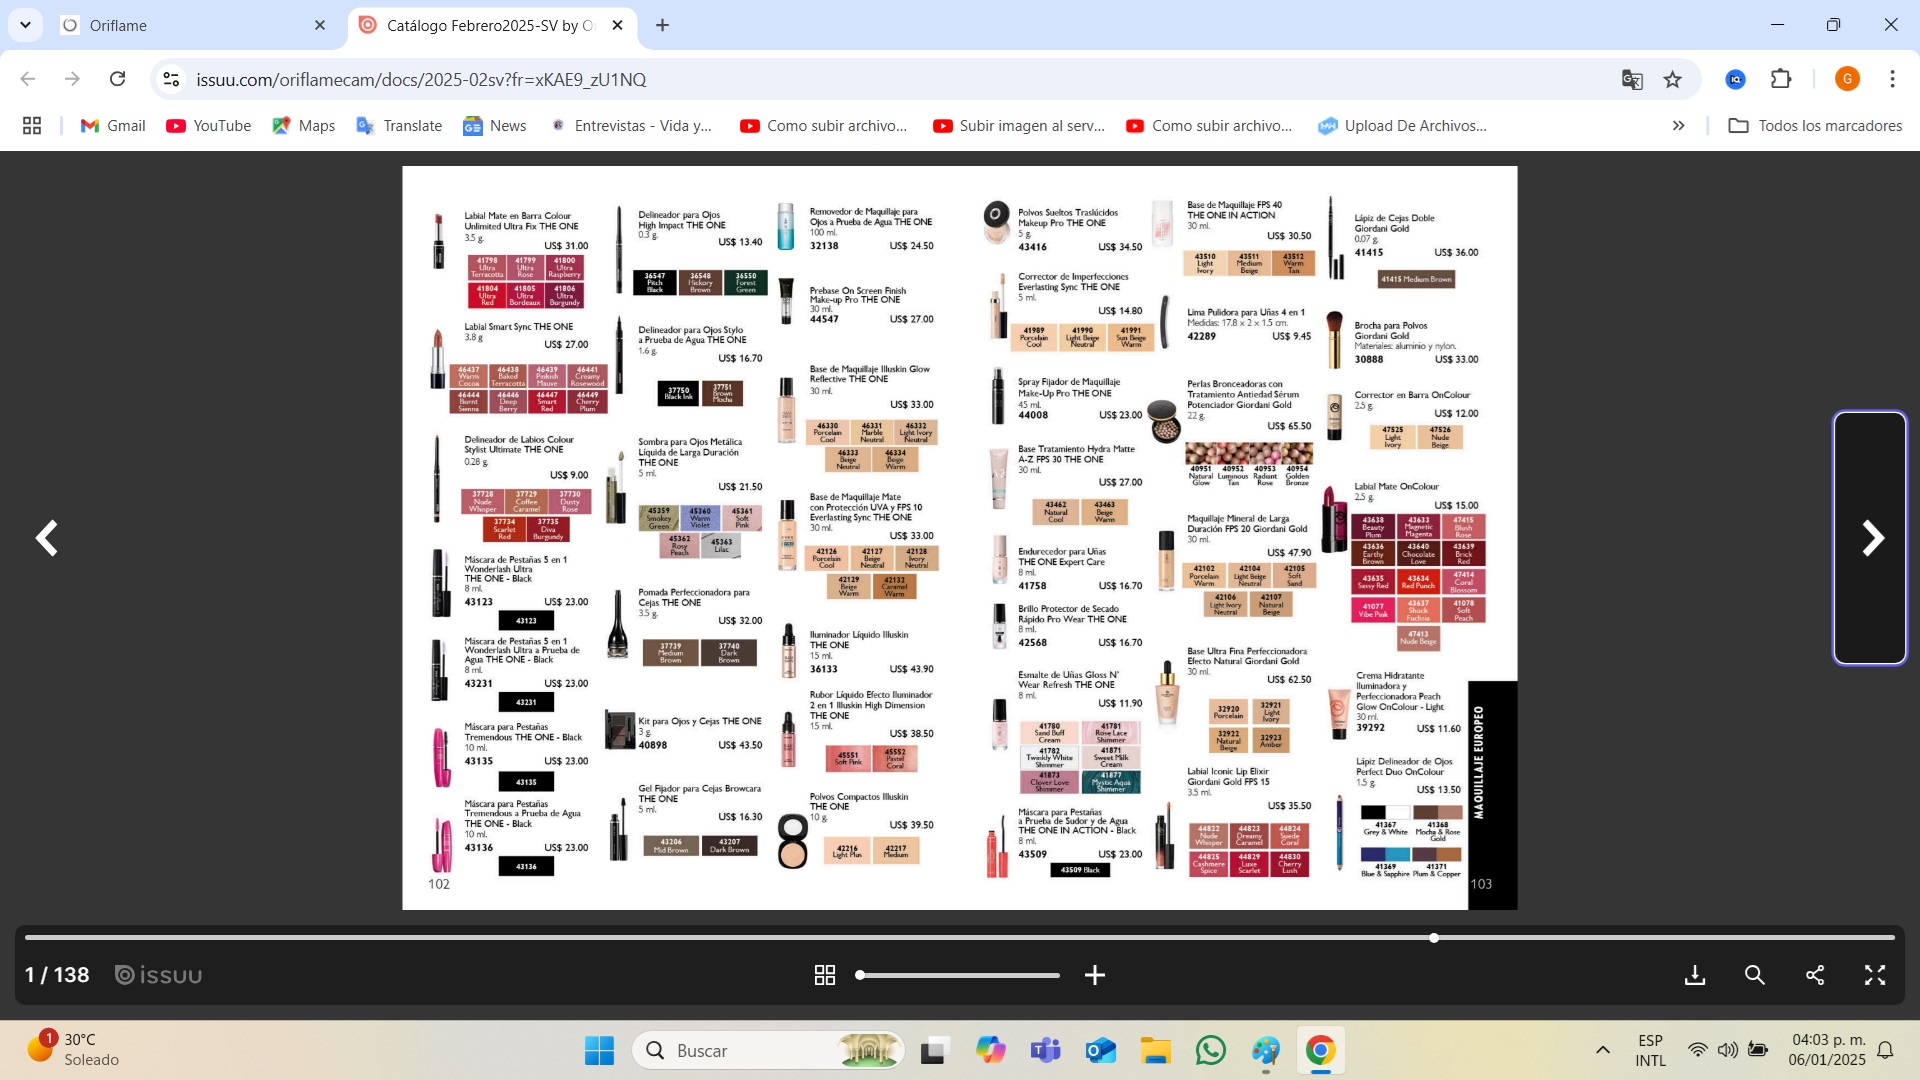This screenshot has height=1080, width=1920.
Task: Open Todos los marcadores folder
Action: 1815,125
